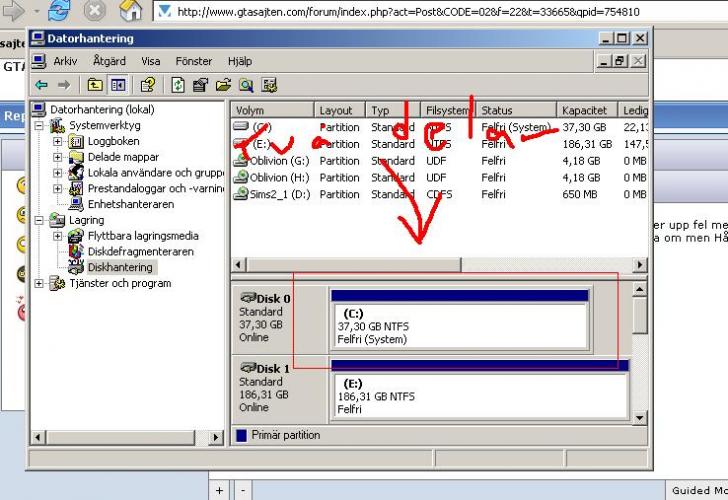Open the Åtgärd menu

[102, 61]
